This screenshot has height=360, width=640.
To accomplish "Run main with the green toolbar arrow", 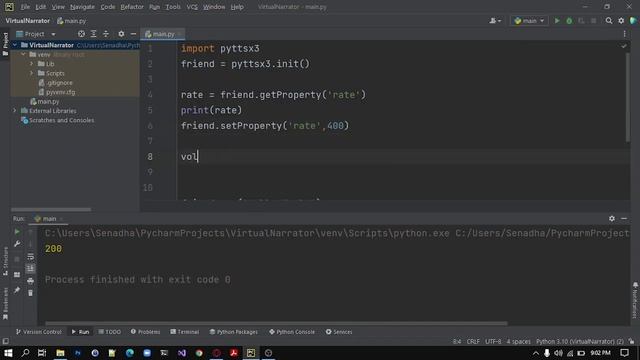I will pos(557,20).
